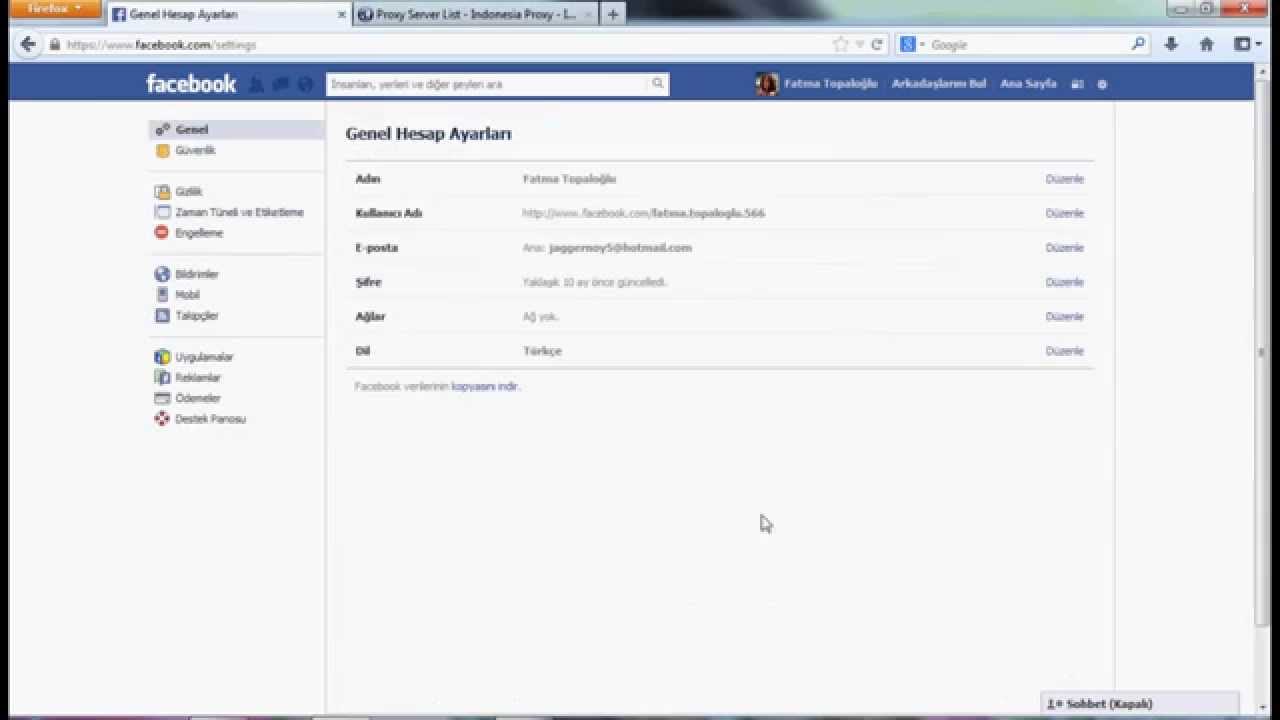The width and height of the screenshot is (1280, 720).
Task: Open the account settings gear menu
Action: [x=1102, y=85]
